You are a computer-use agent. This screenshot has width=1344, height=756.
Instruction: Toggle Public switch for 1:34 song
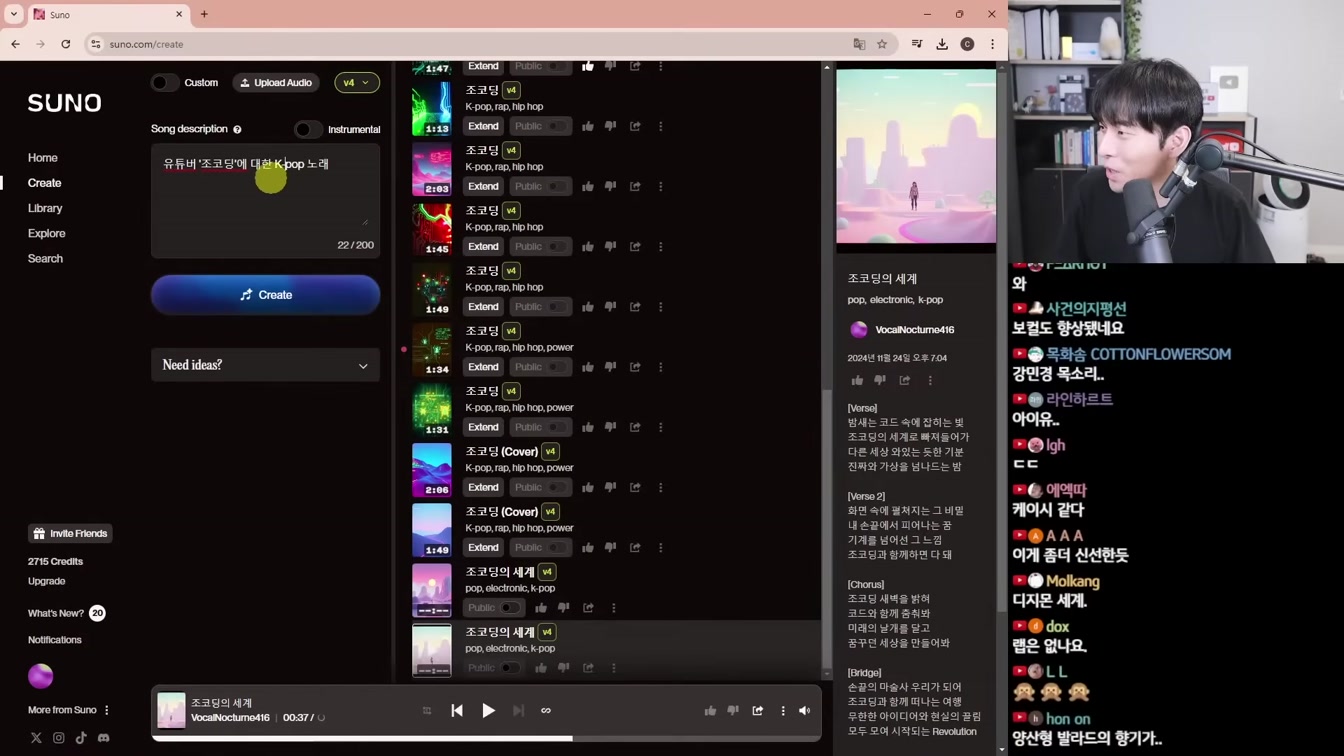(555, 367)
